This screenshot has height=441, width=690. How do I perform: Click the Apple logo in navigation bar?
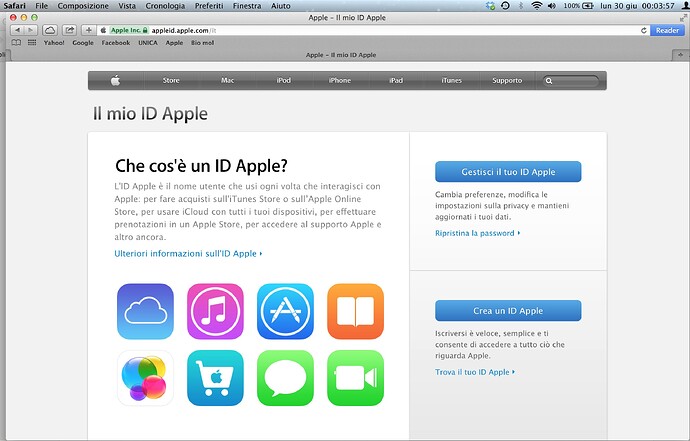(x=115, y=80)
